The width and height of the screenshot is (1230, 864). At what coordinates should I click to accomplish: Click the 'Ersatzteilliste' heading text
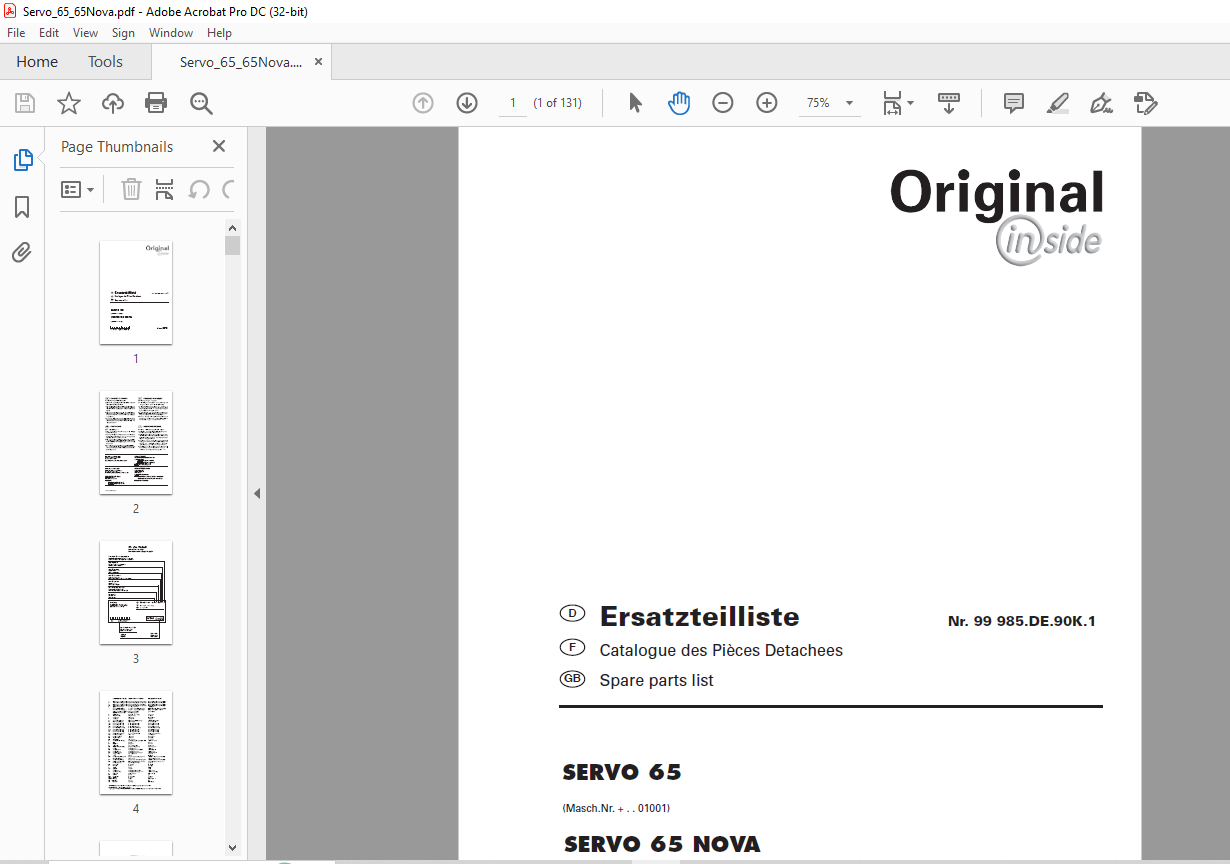pos(700,616)
